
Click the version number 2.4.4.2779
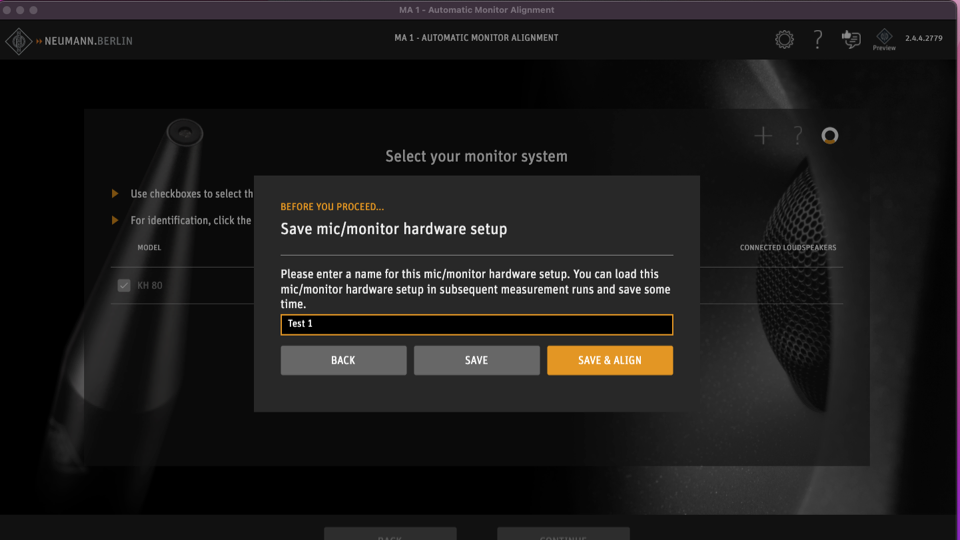point(924,38)
